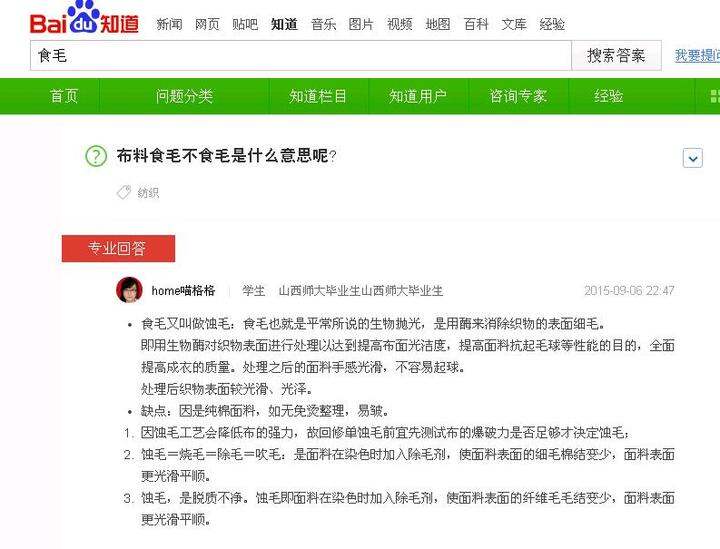720x549 pixels.
Task: Click the Baidu Zhidao logo
Action: click(x=84, y=18)
